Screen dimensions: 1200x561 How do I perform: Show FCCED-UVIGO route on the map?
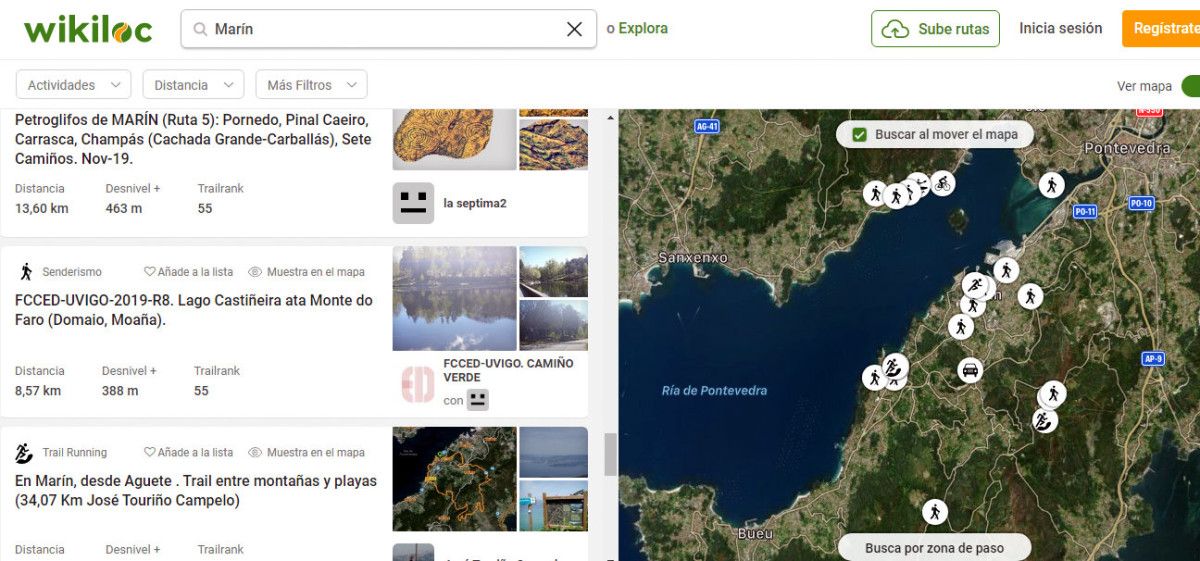(306, 272)
